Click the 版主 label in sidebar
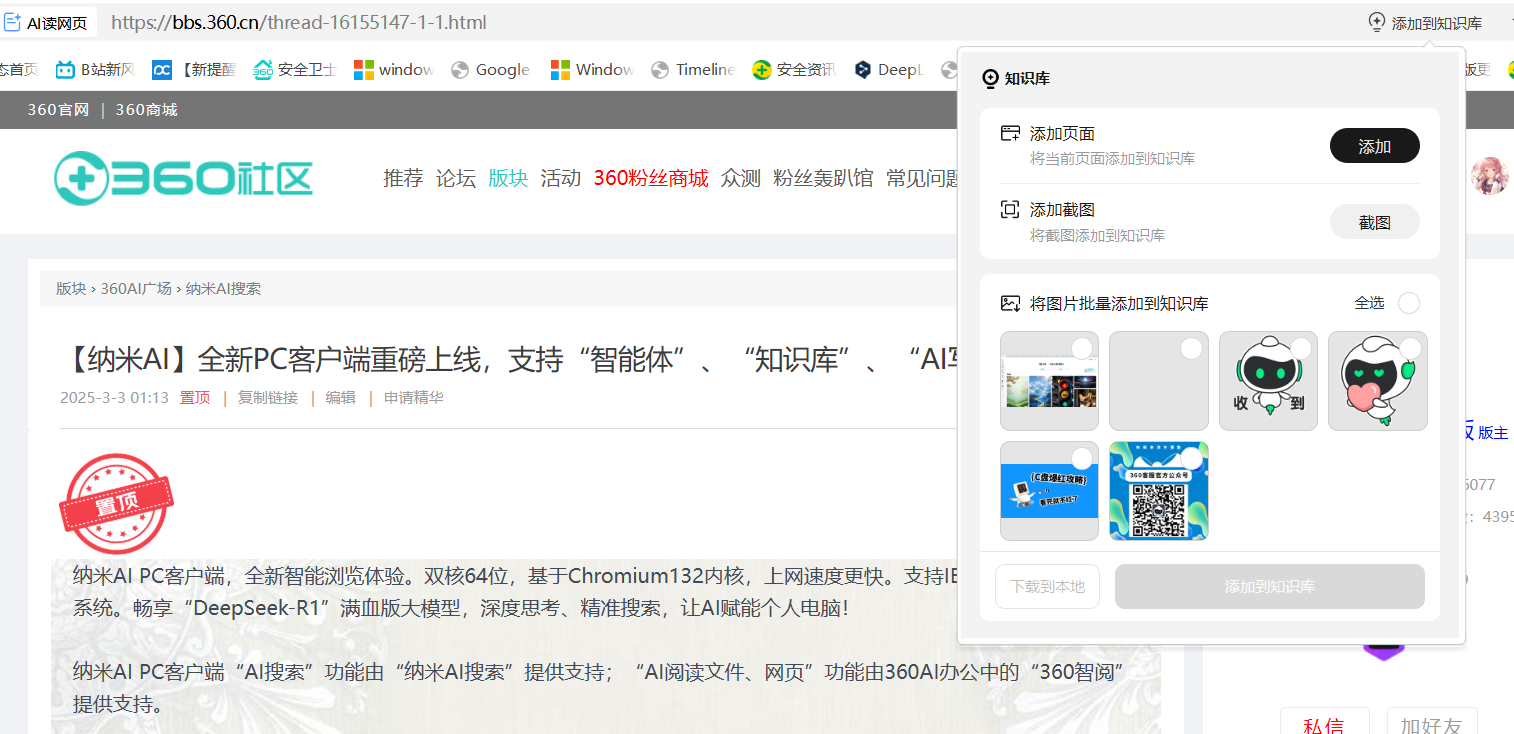This screenshot has height=734, width=1514. (x=1493, y=433)
